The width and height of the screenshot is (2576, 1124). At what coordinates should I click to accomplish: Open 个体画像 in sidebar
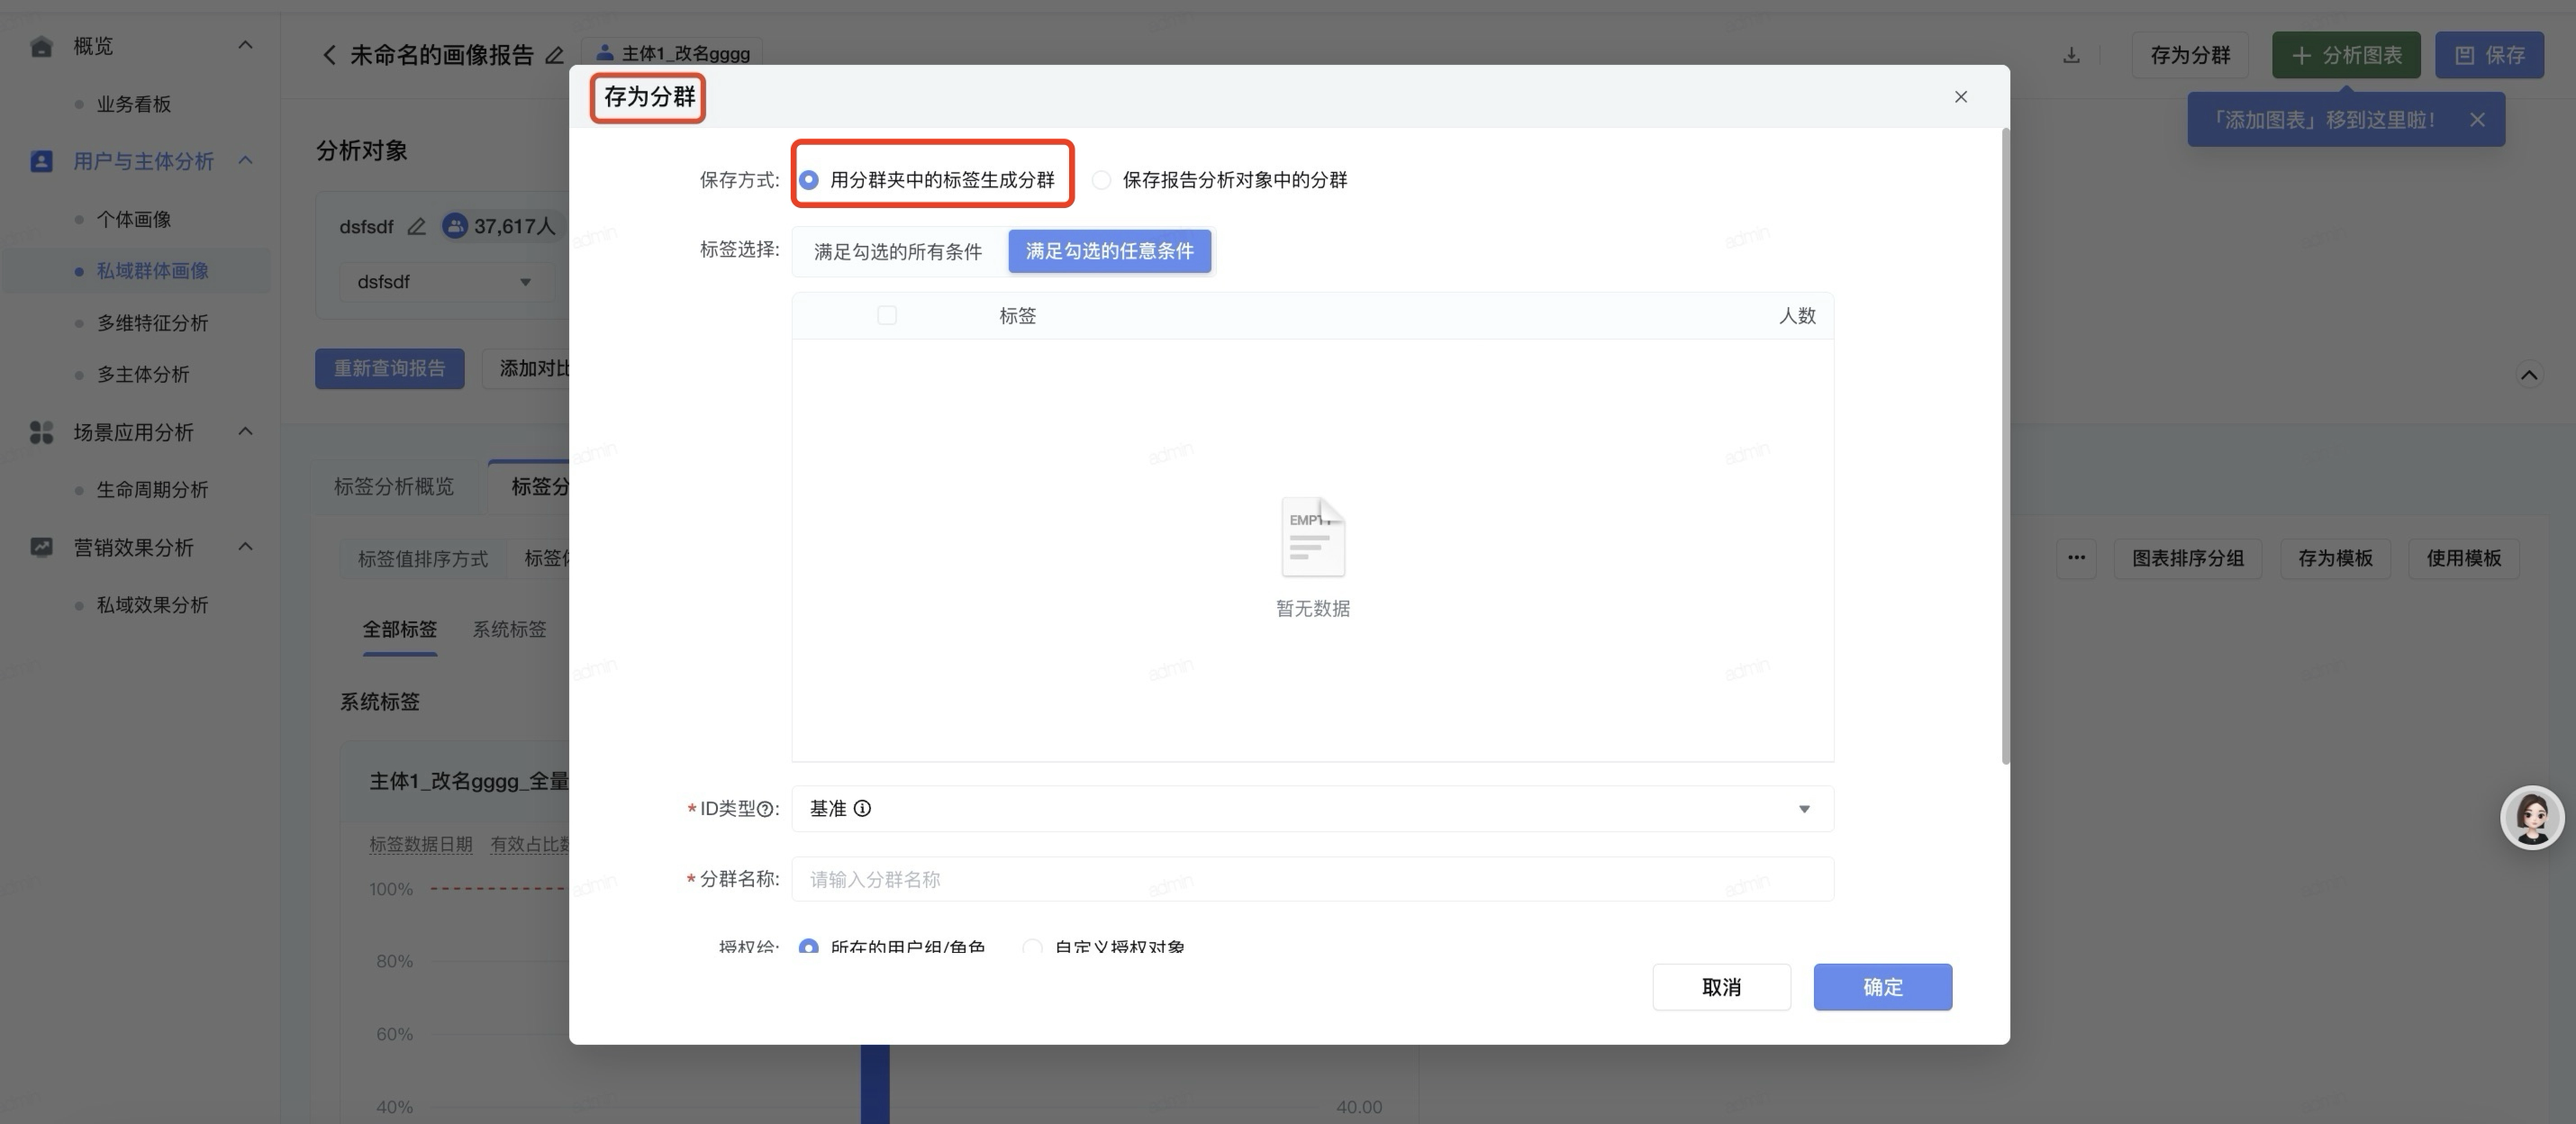(x=134, y=219)
